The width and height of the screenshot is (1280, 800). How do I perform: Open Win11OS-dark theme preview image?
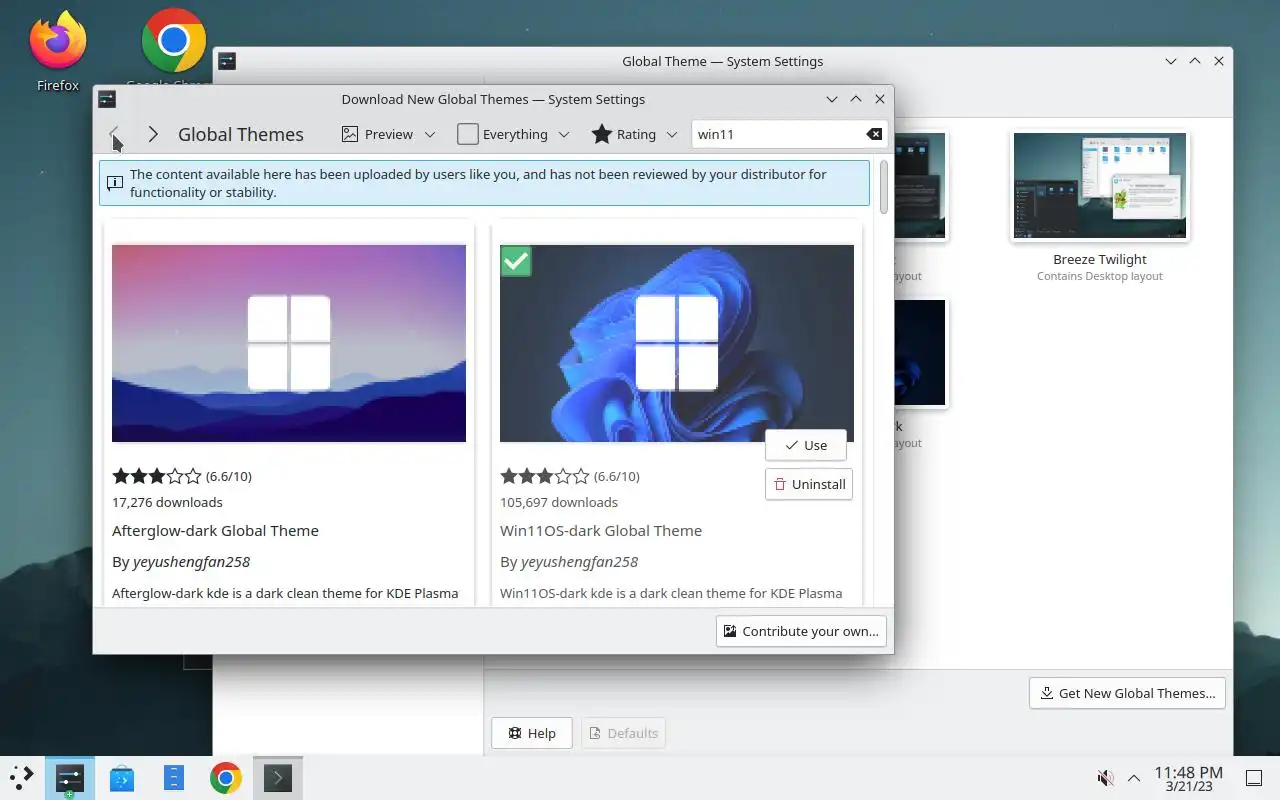677,343
